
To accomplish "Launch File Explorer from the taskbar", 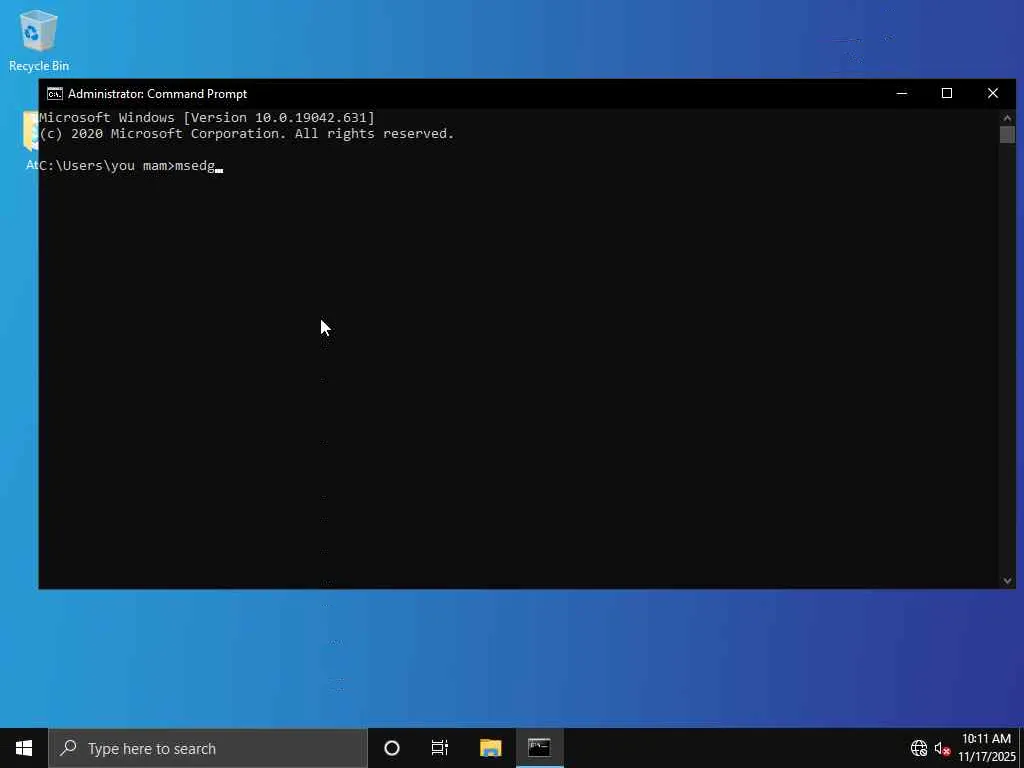I will [x=490, y=748].
